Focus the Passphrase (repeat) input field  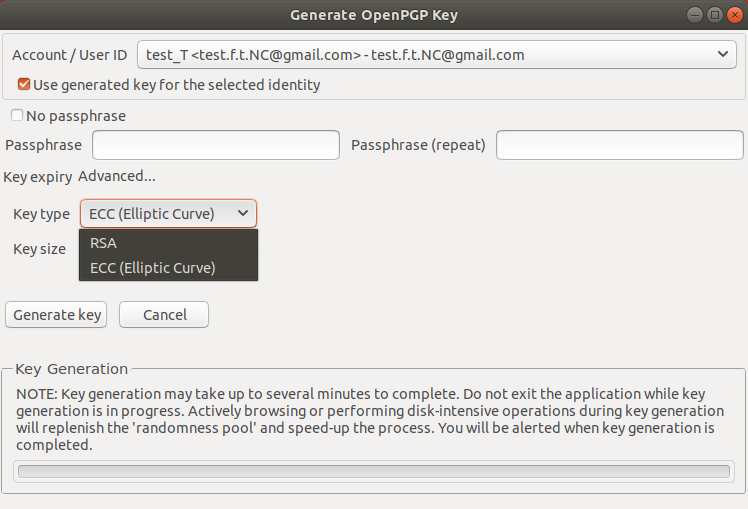[x=619, y=145]
